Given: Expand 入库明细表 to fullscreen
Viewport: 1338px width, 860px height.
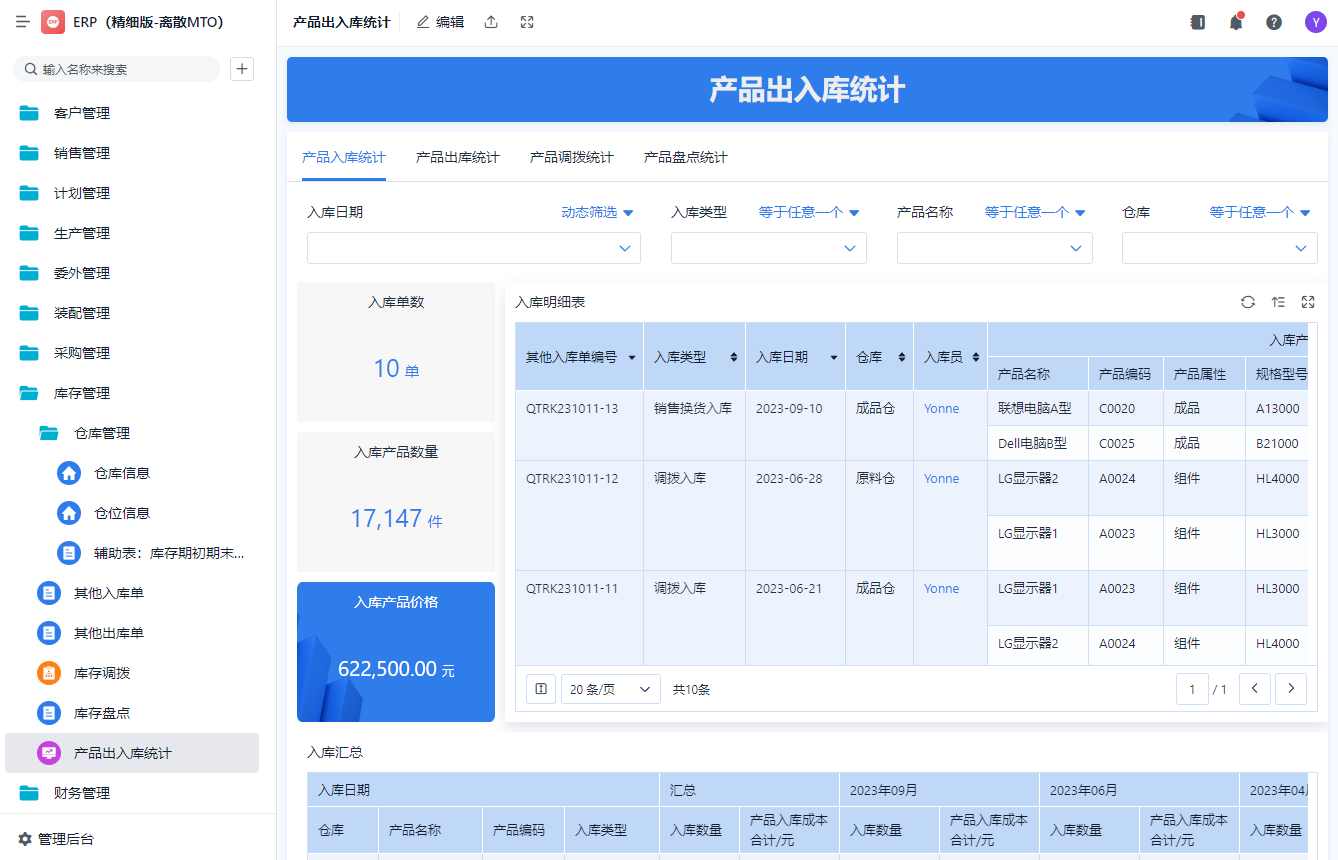Looking at the screenshot, I should pyautogui.click(x=1308, y=302).
